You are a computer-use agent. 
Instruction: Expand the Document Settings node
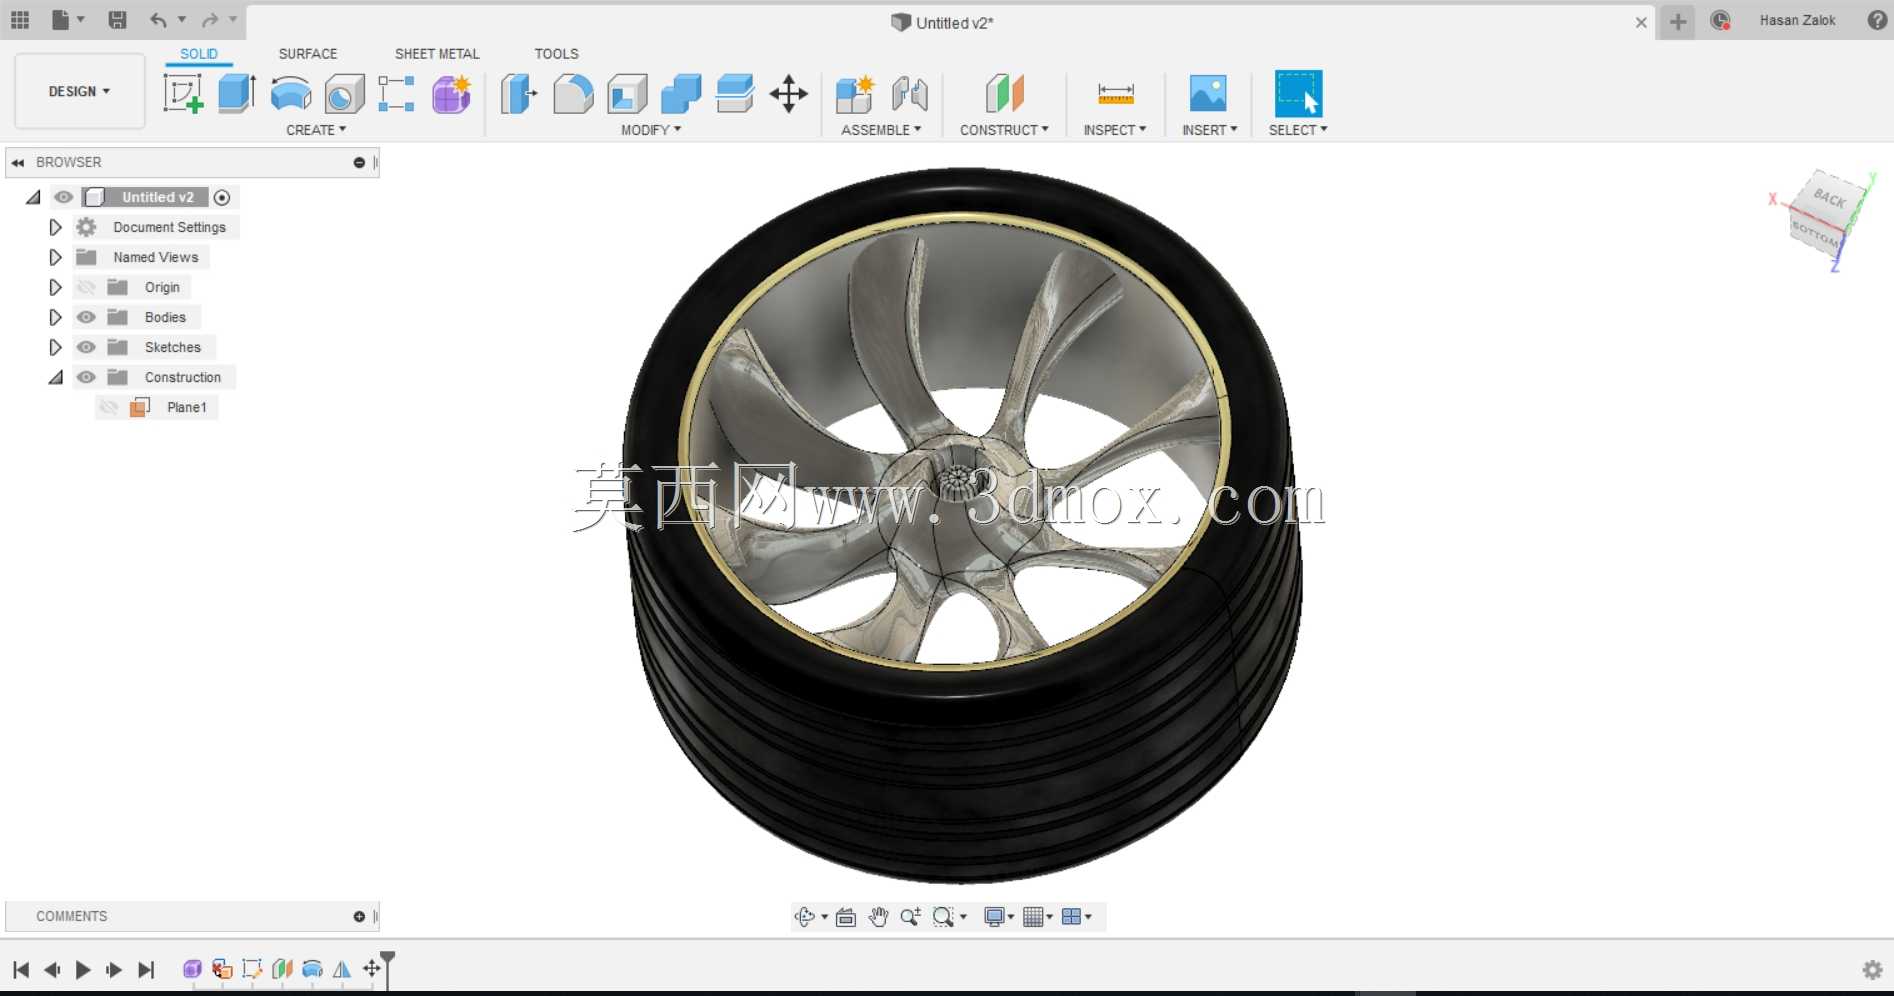(x=55, y=227)
